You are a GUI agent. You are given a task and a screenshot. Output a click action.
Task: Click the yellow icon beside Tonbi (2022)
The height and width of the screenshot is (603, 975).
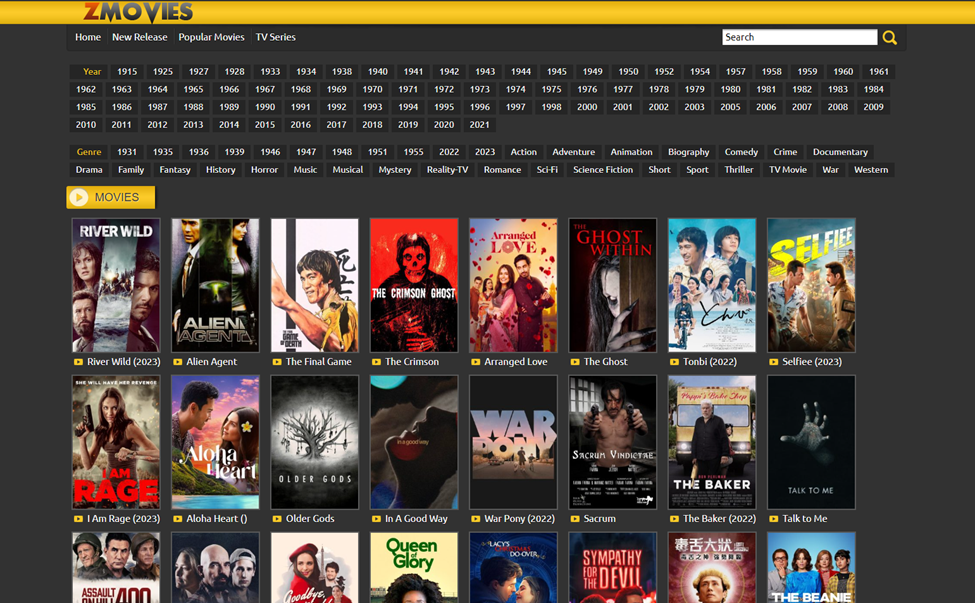coord(675,362)
